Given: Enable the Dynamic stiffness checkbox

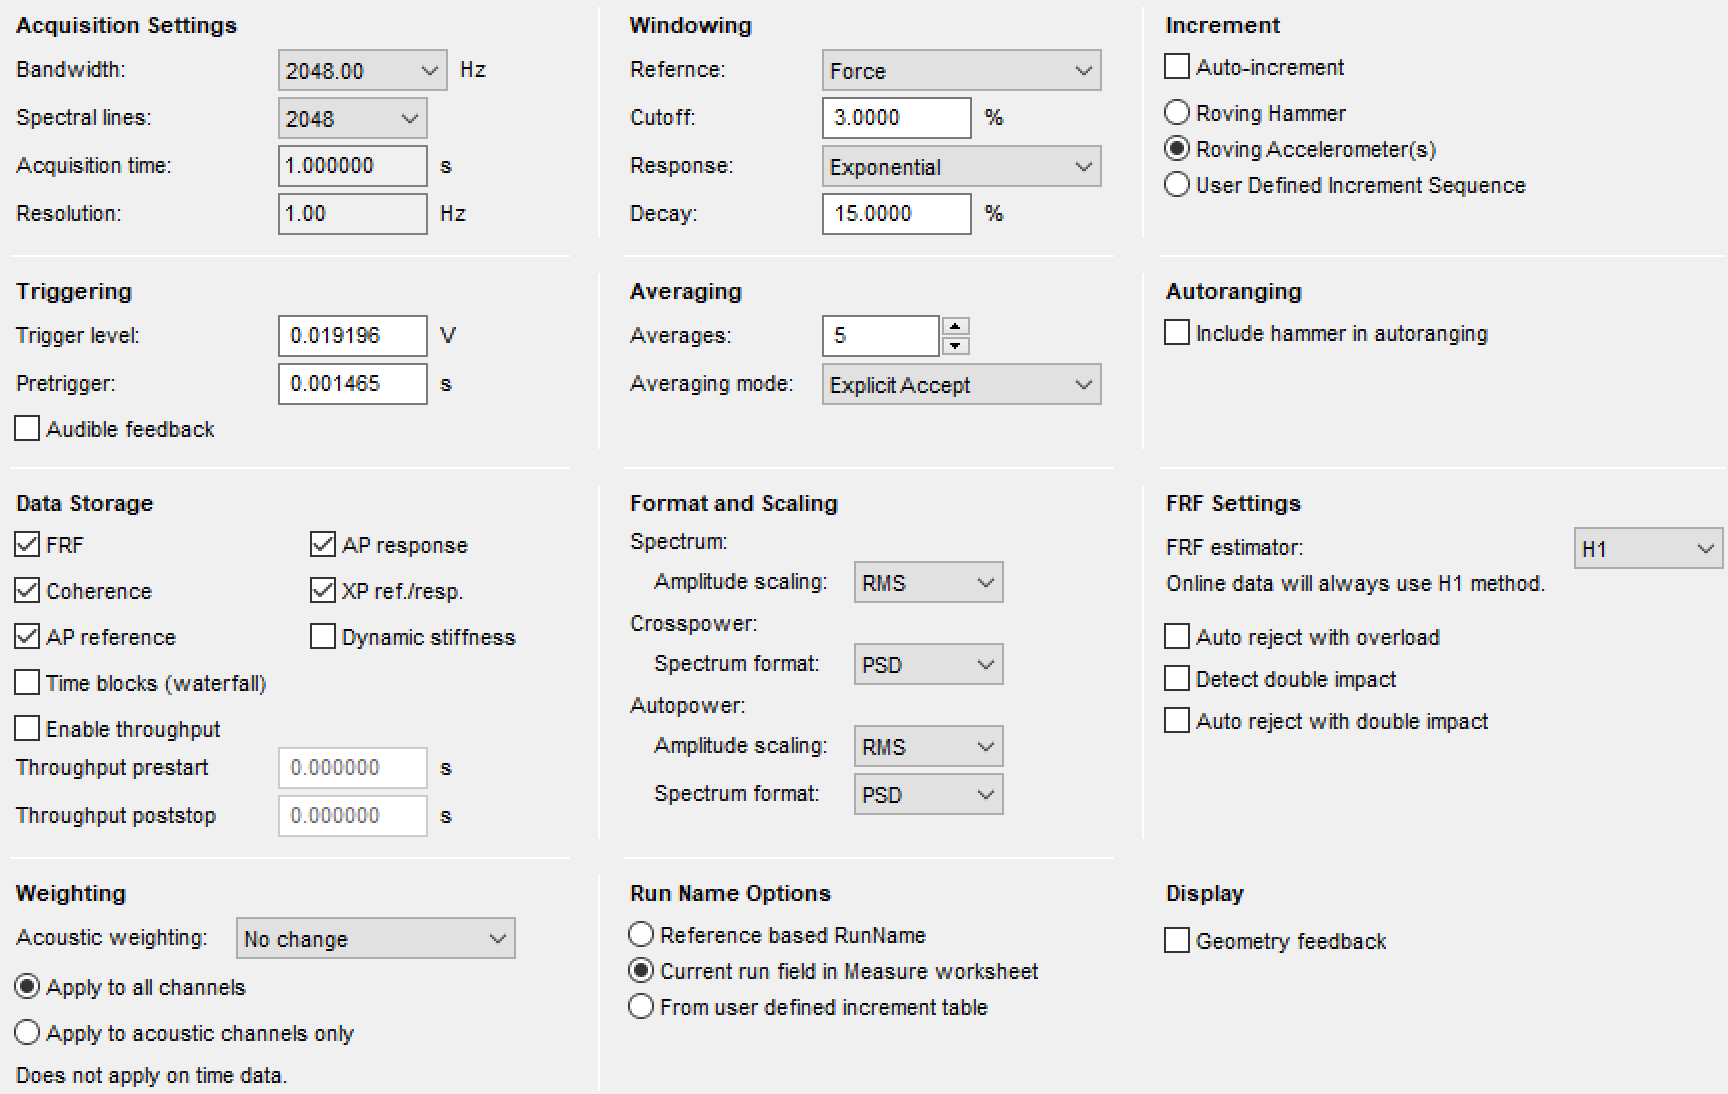Looking at the screenshot, I should coord(322,637).
